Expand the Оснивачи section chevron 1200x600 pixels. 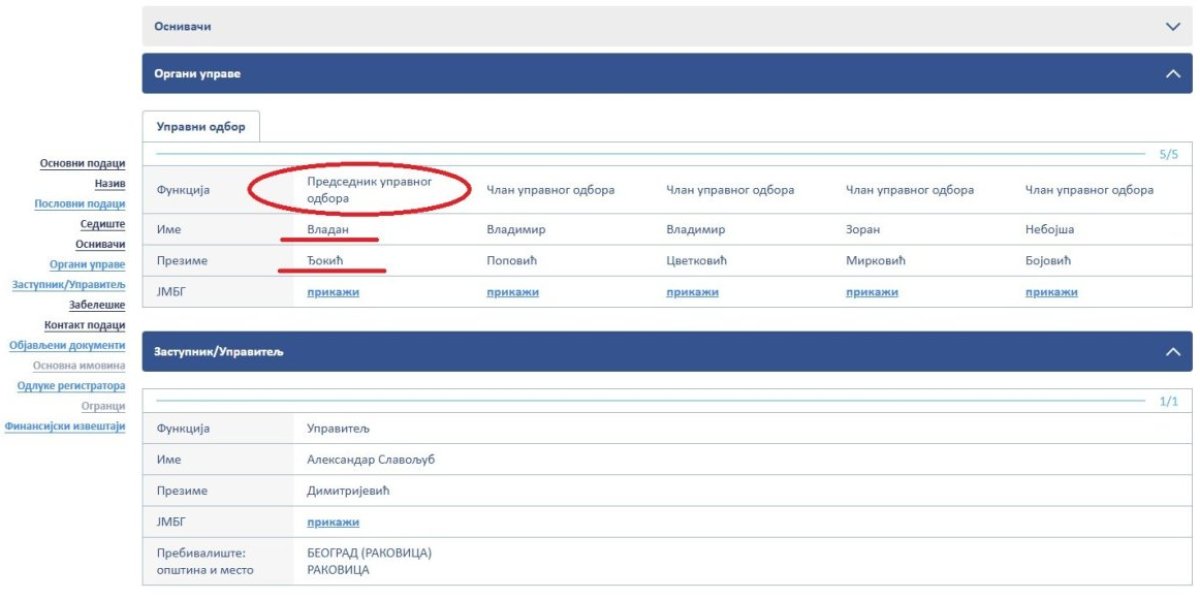[x=1173, y=27]
